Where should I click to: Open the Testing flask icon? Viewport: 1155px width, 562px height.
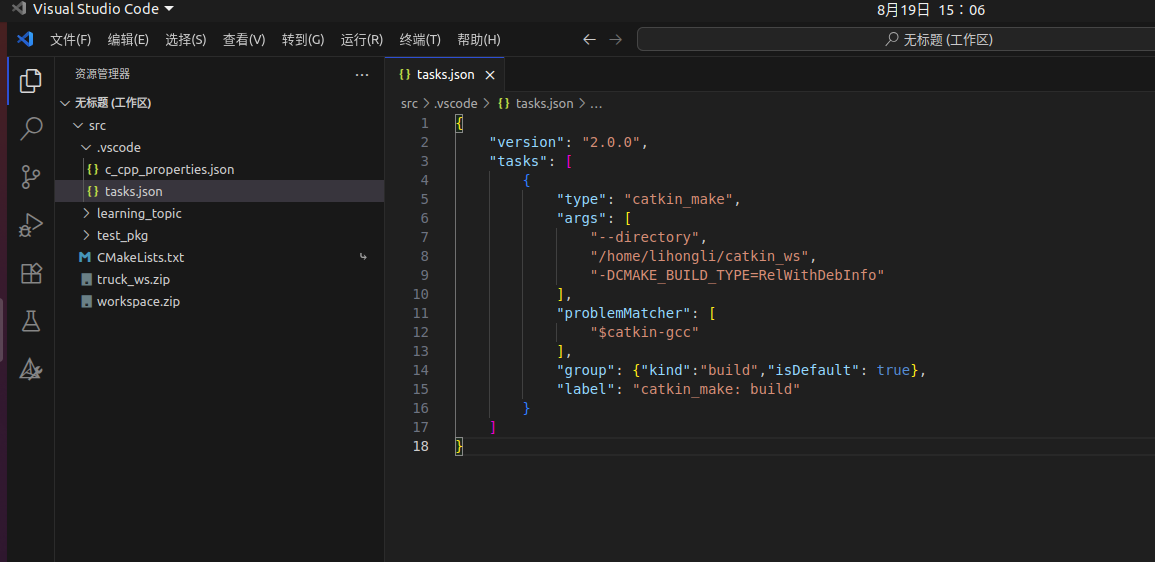click(x=30, y=321)
